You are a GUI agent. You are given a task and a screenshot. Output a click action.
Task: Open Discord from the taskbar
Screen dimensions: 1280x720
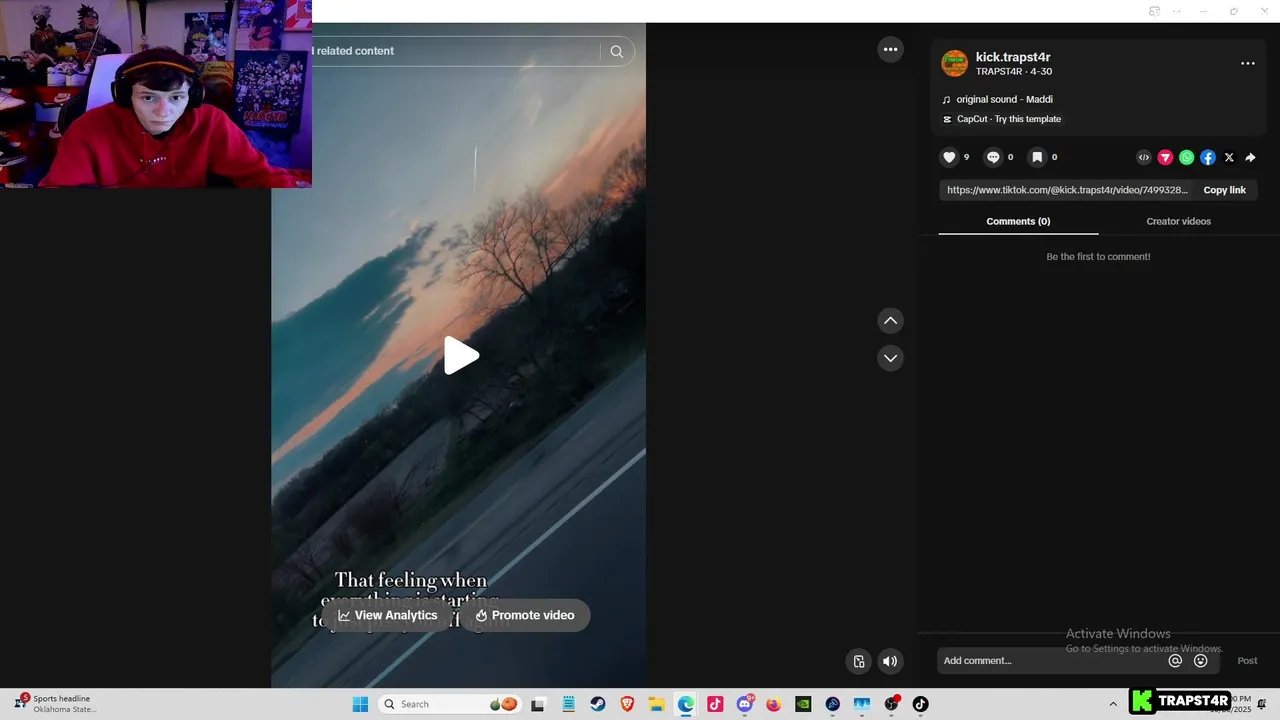coord(745,704)
